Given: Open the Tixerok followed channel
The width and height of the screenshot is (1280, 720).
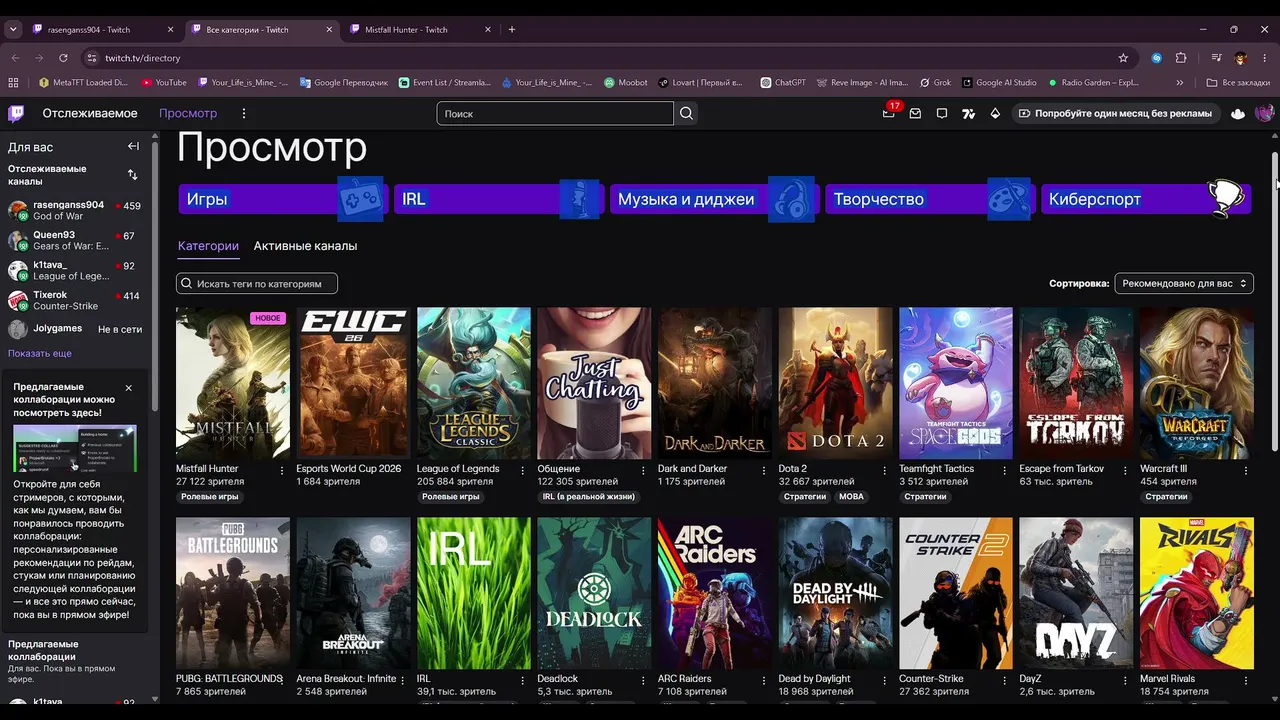Looking at the screenshot, I should [74, 300].
